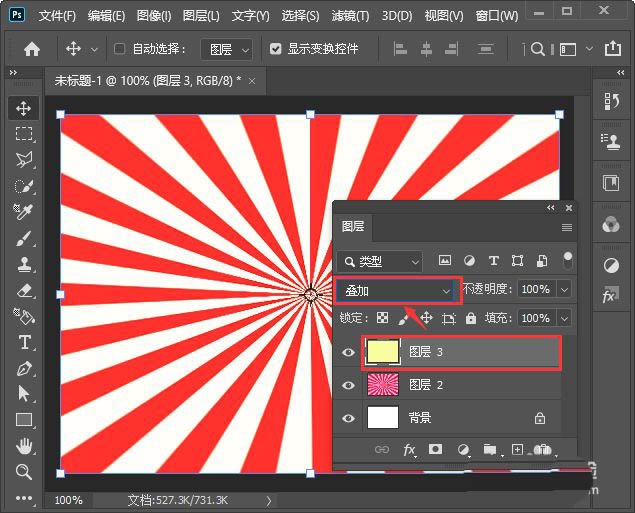
Task: Select the Eyedropper tool
Action: click(x=23, y=212)
